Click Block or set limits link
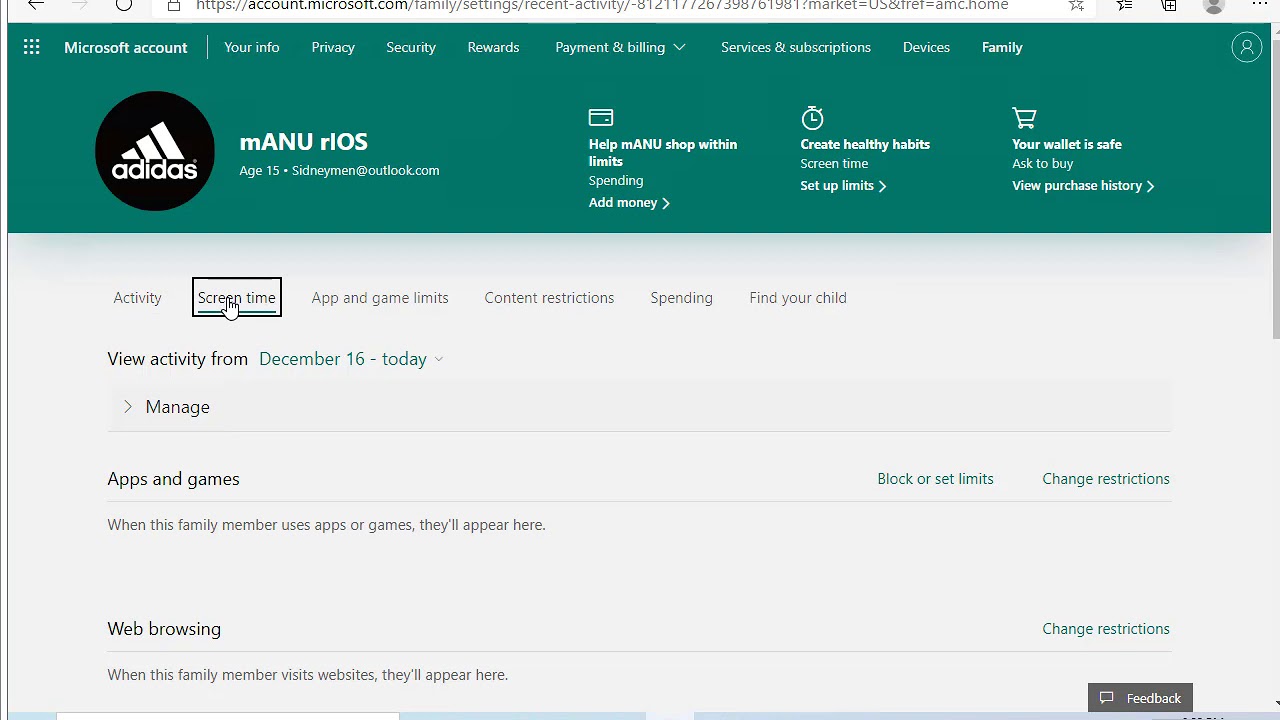1280x720 pixels. pyautogui.click(x=935, y=479)
